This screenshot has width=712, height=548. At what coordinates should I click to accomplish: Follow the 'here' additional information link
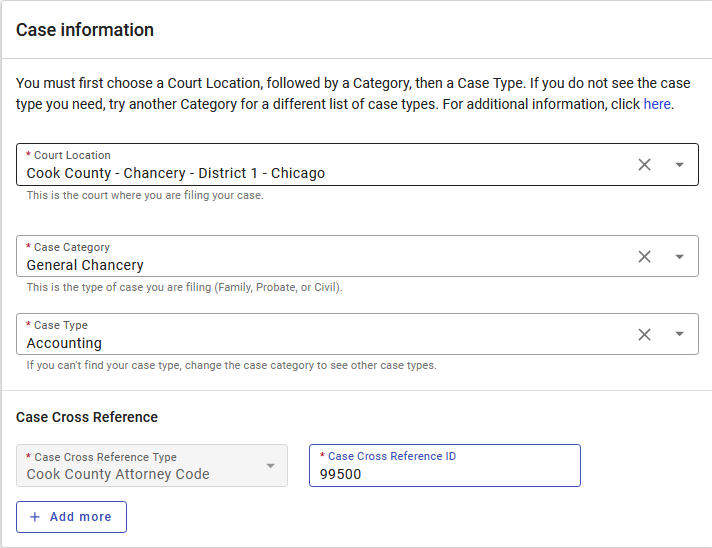pyautogui.click(x=657, y=104)
